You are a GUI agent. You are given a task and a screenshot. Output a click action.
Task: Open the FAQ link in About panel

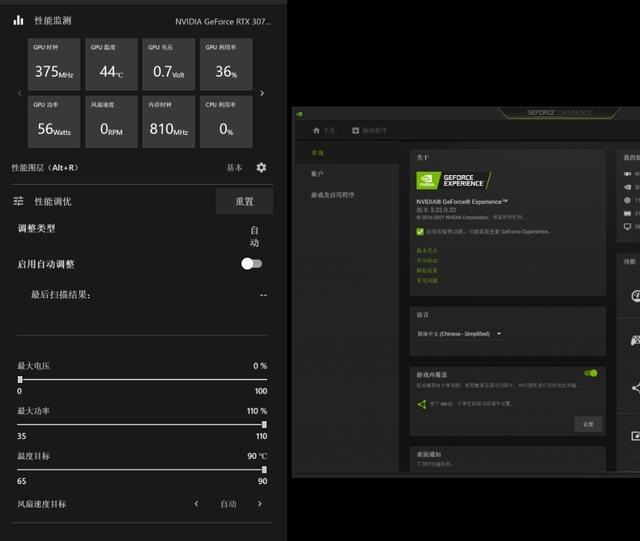click(x=427, y=281)
